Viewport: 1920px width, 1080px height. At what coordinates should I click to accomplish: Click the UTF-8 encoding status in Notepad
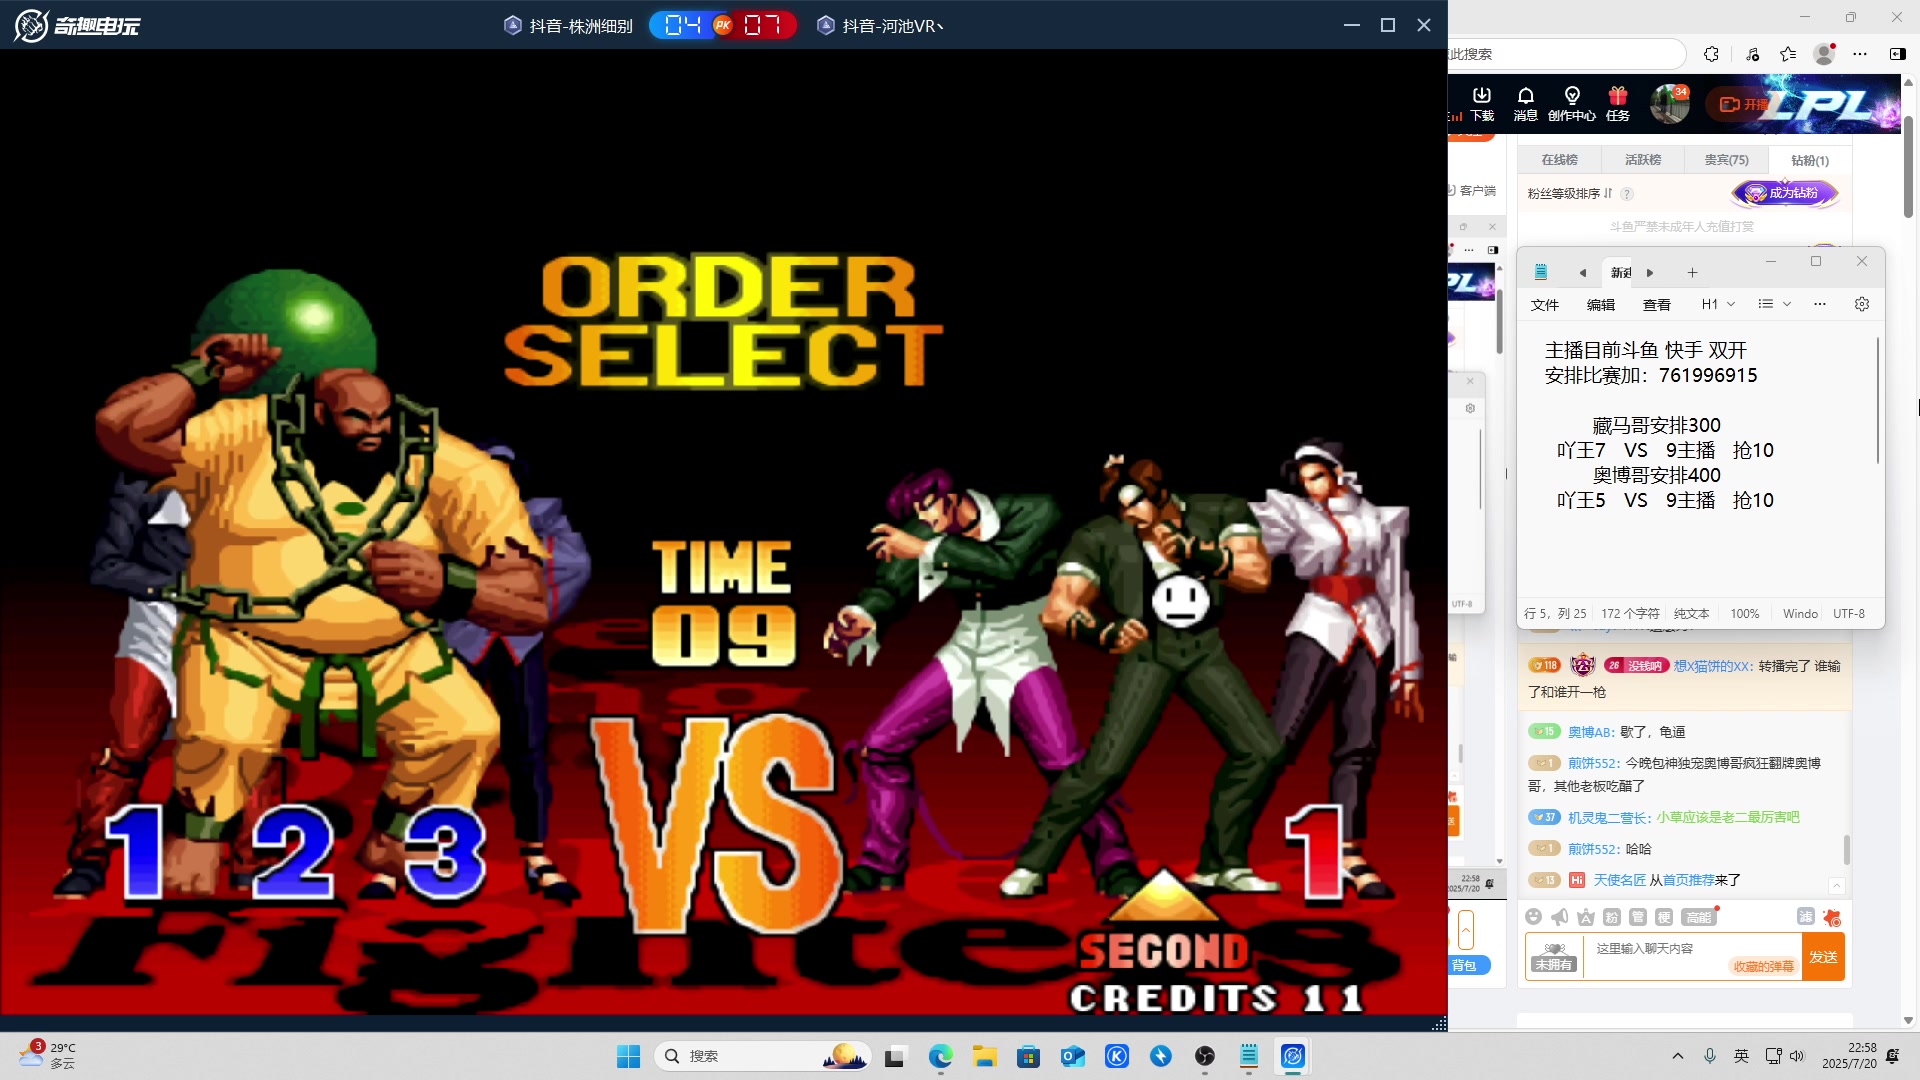(1849, 614)
